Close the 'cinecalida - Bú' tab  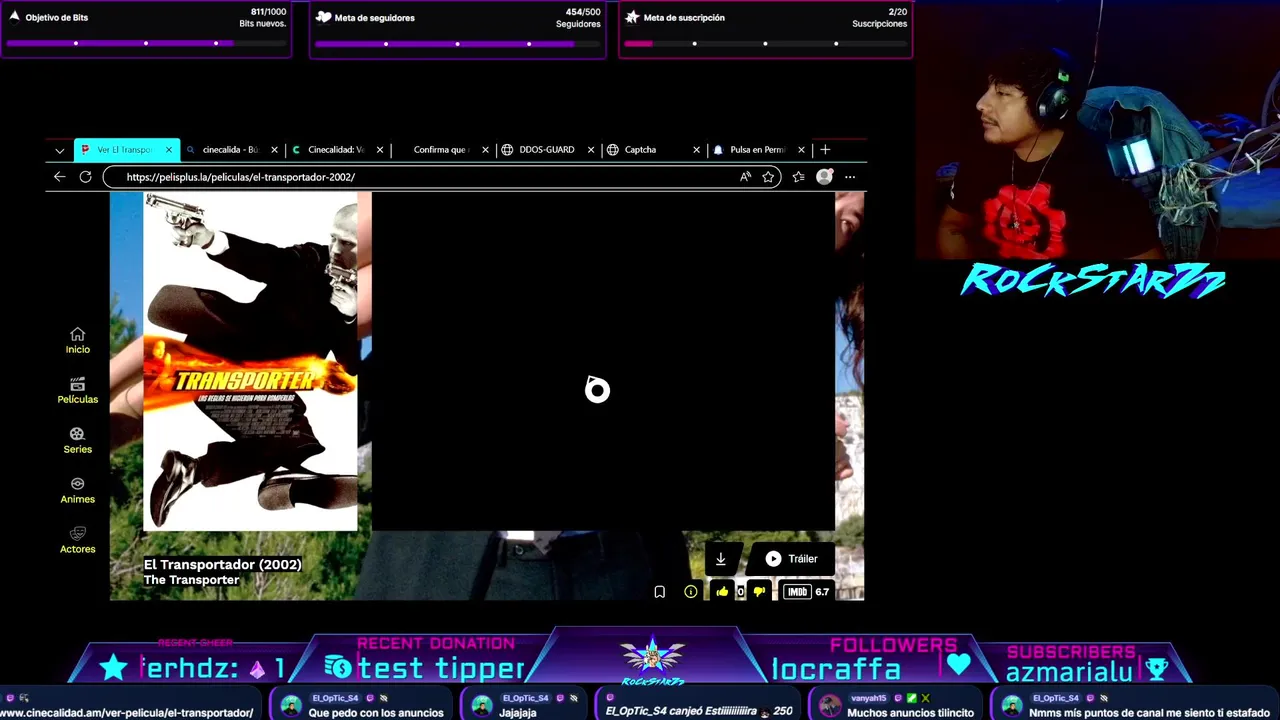click(274, 150)
